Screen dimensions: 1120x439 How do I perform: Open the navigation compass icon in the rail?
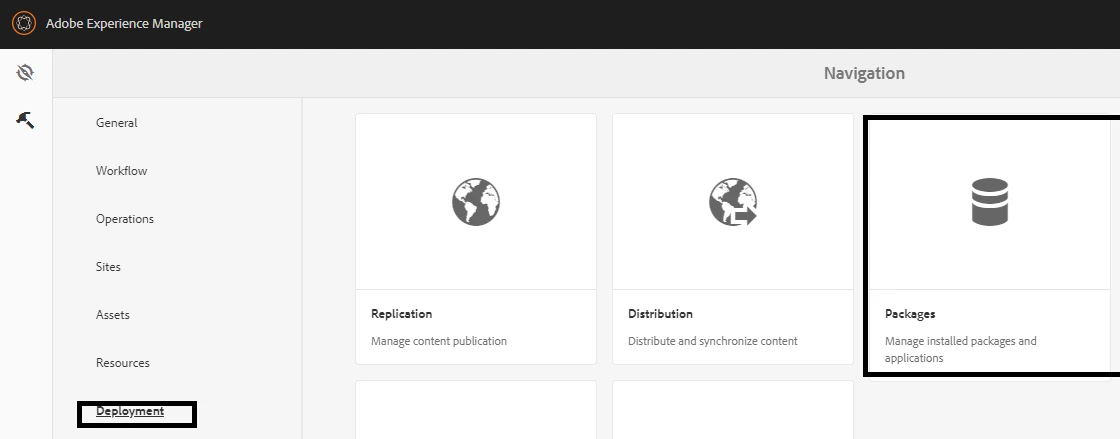pyautogui.click(x=25, y=72)
